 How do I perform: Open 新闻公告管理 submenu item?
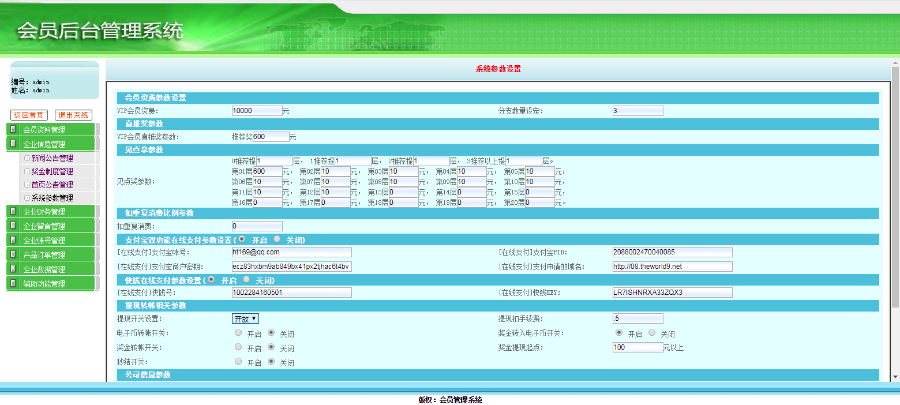pos(52,158)
